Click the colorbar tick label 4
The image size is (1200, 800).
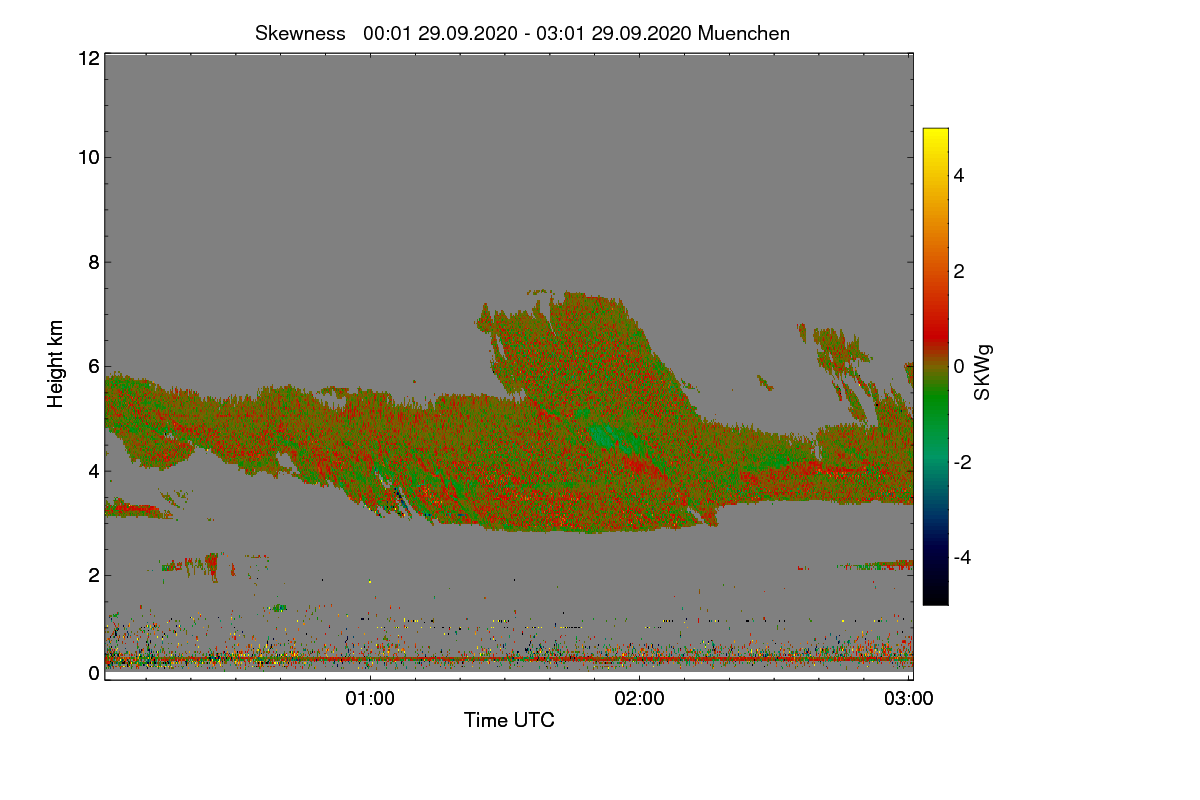959,175
